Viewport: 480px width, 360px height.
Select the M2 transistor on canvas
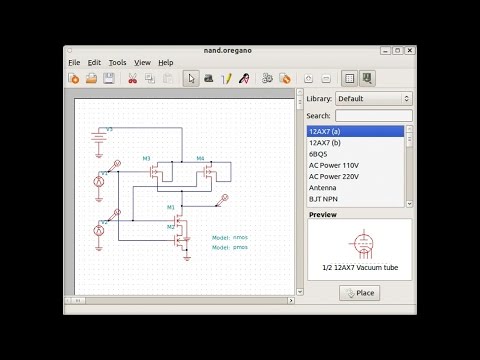click(180, 240)
